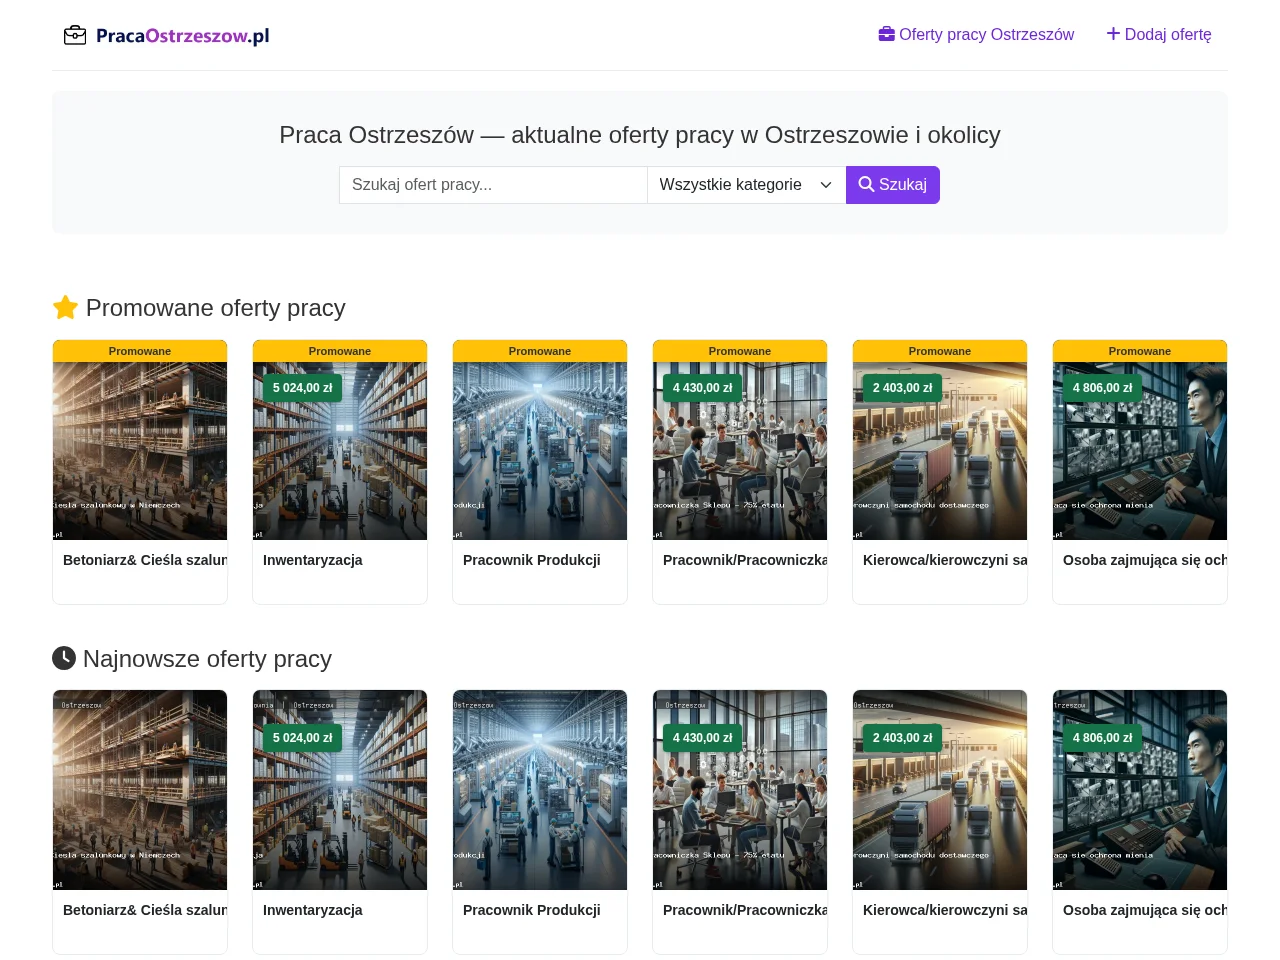Open newest Inwentaryzacja offer image
Screen dimensions: 1280x960
340,790
